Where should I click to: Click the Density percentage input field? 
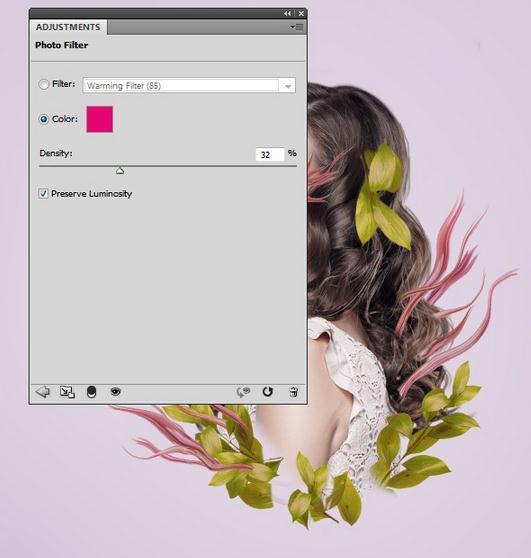click(270, 154)
